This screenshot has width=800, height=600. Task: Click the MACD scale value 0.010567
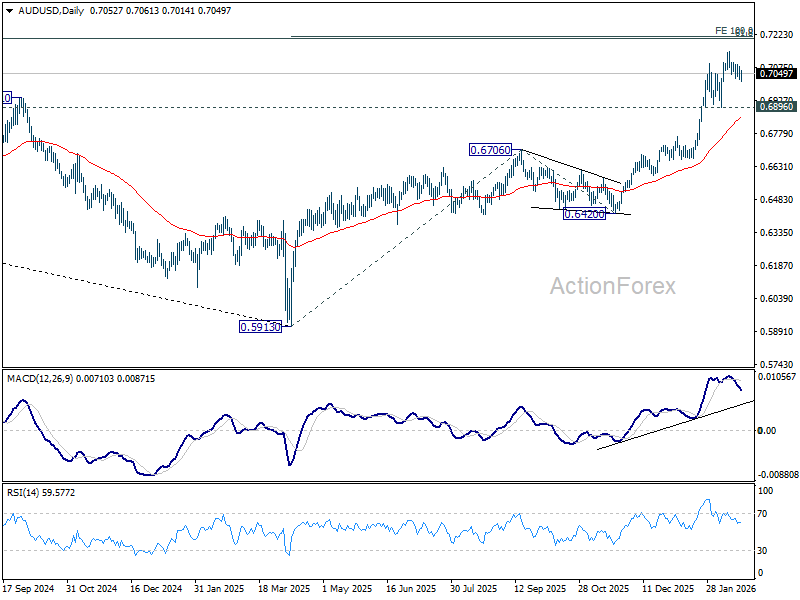click(x=777, y=377)
